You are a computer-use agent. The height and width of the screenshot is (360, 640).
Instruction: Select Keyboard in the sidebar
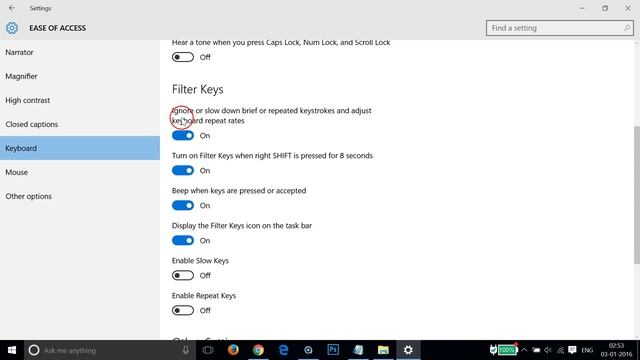pos(80,148)
